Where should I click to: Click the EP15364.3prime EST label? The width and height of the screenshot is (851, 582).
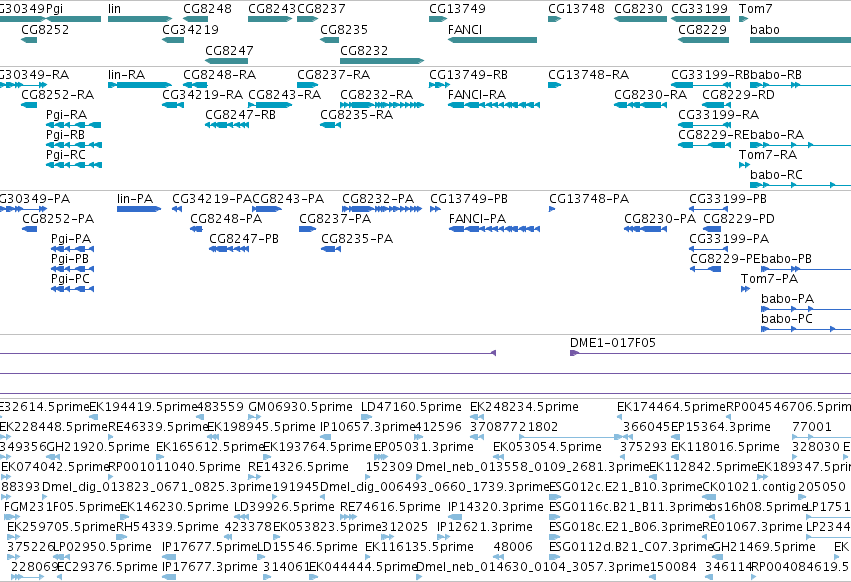(721, 427)
